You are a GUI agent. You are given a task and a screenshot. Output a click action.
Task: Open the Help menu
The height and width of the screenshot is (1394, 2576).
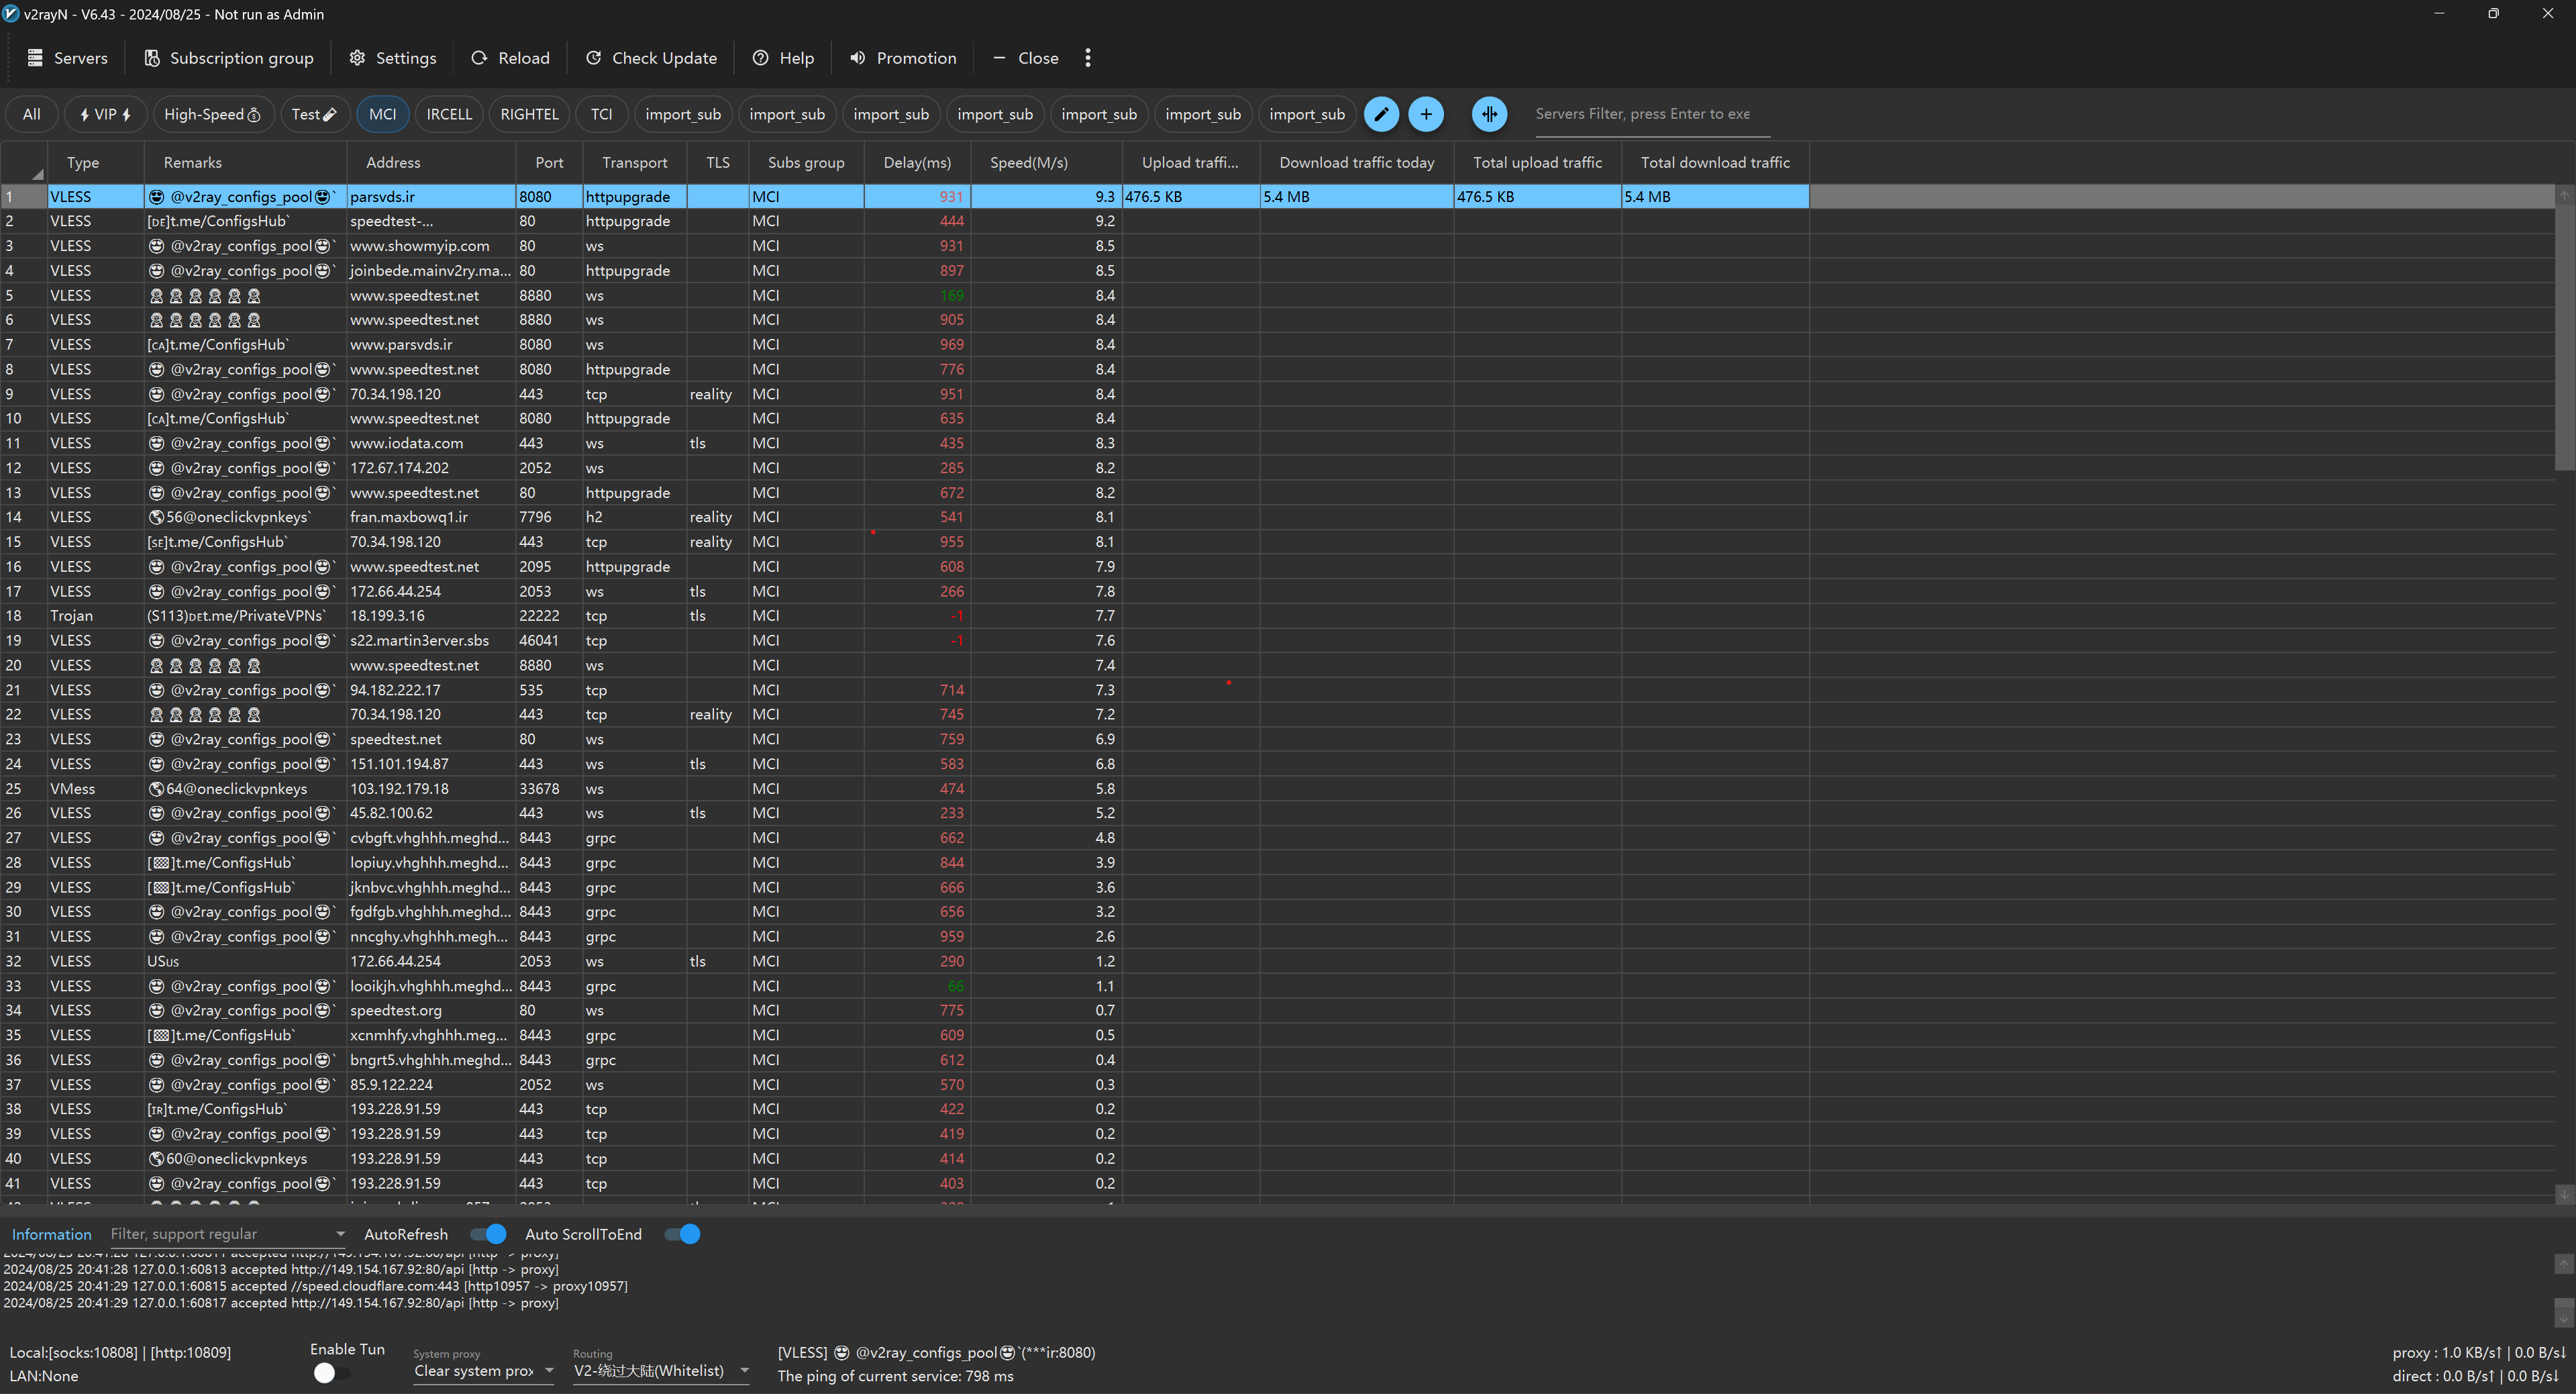783,58
